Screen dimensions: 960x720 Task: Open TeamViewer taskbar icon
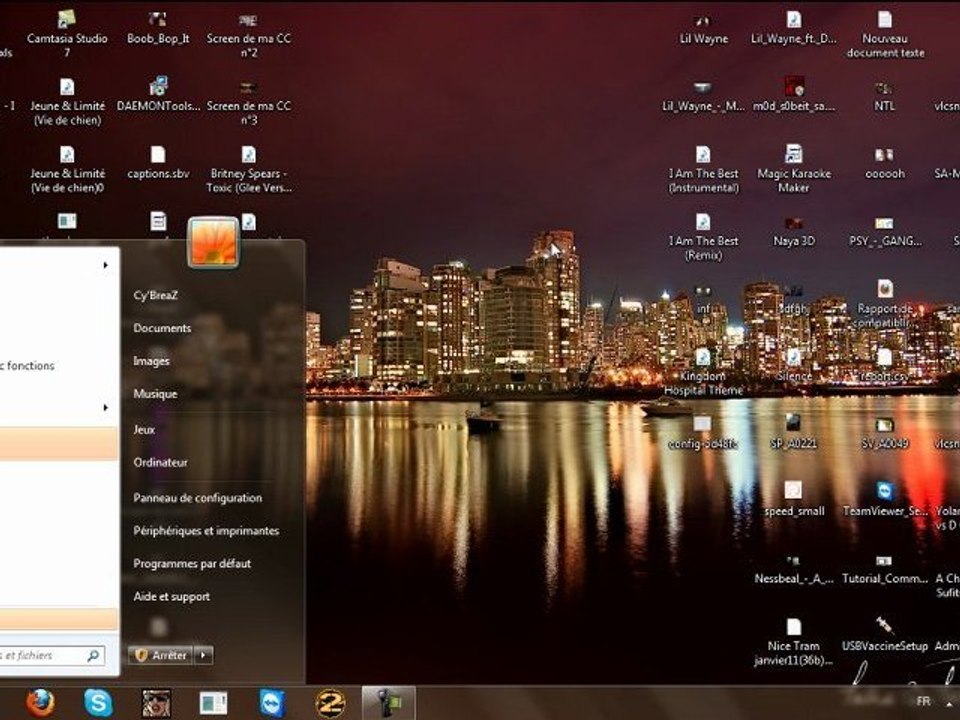click(x=272, y=703)
